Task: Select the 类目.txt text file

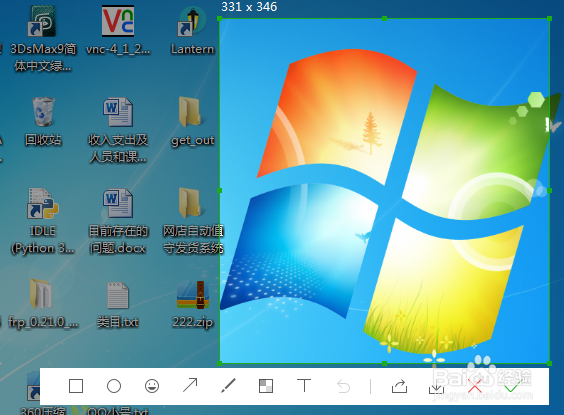Action: [x=118, y=305]
